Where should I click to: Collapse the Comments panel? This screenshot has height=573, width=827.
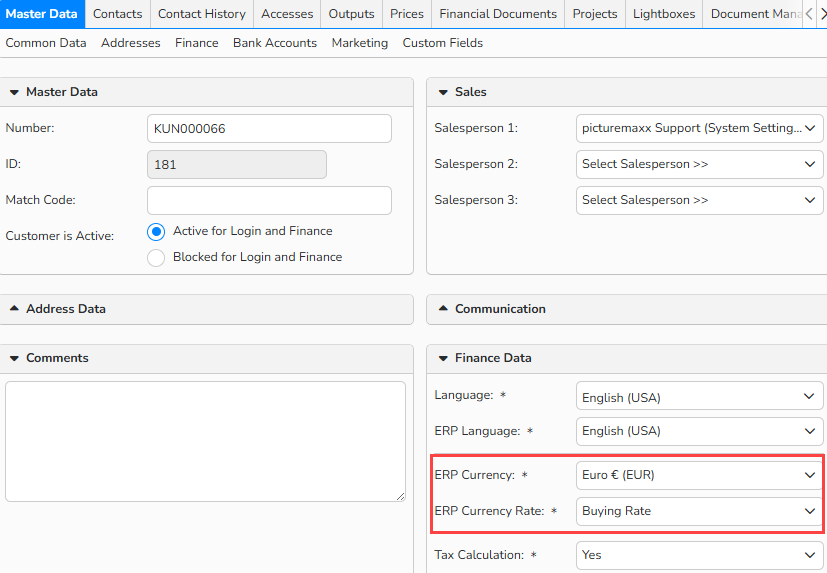(x=15, y=358)
